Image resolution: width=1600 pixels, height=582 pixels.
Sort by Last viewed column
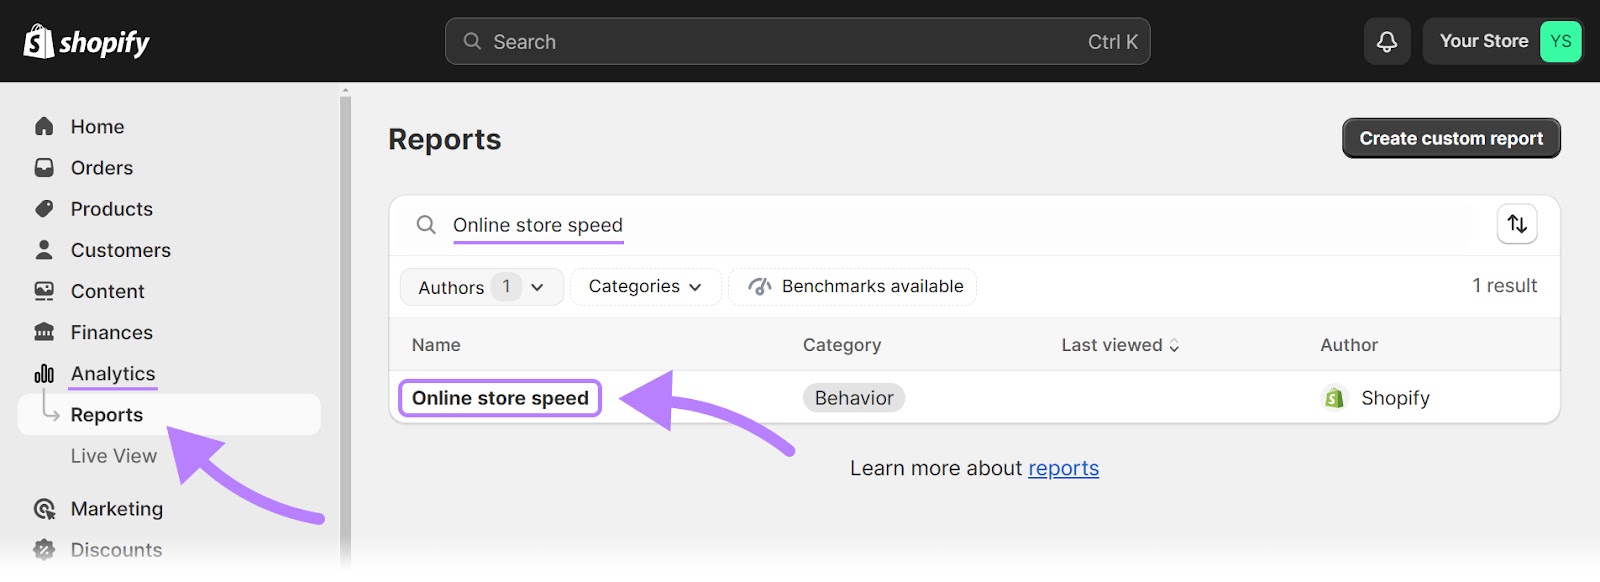pos(1119,345)
